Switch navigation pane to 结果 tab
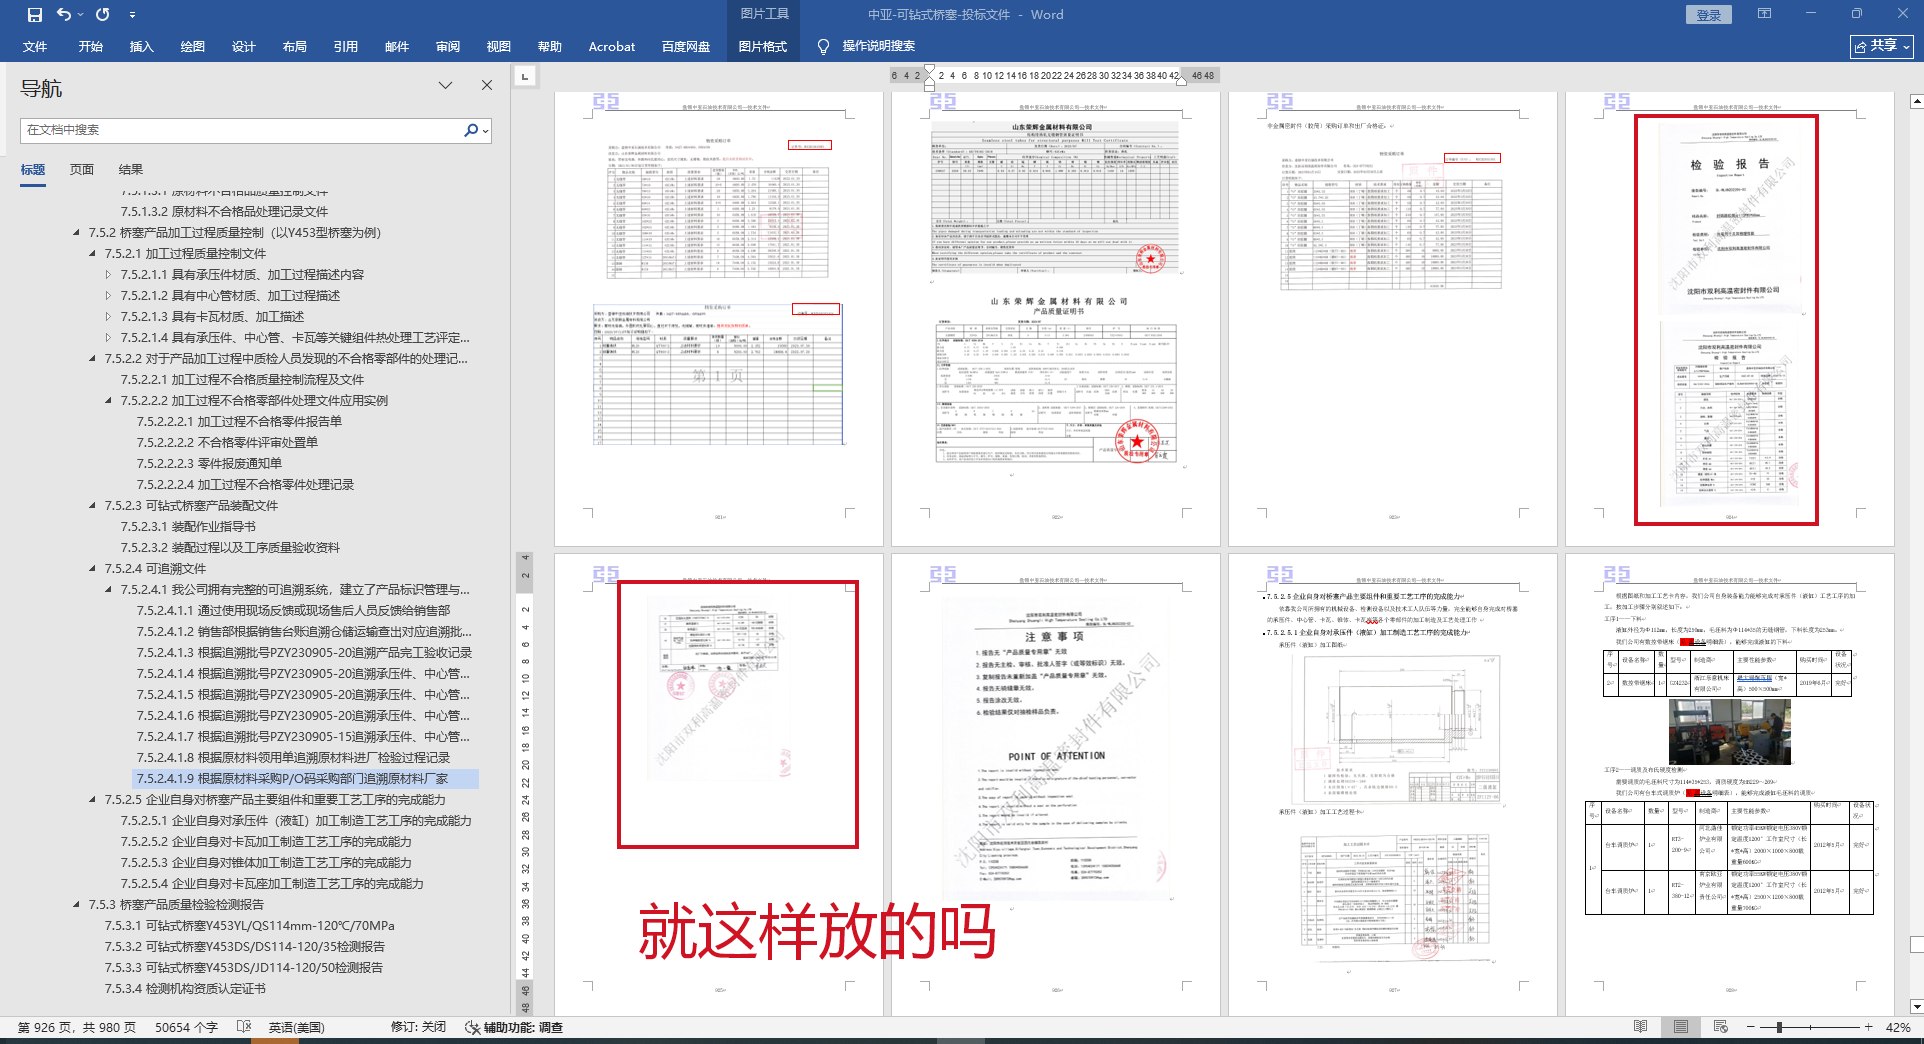This screenshot has height=1044, width=1924. [x=131, y=170]
